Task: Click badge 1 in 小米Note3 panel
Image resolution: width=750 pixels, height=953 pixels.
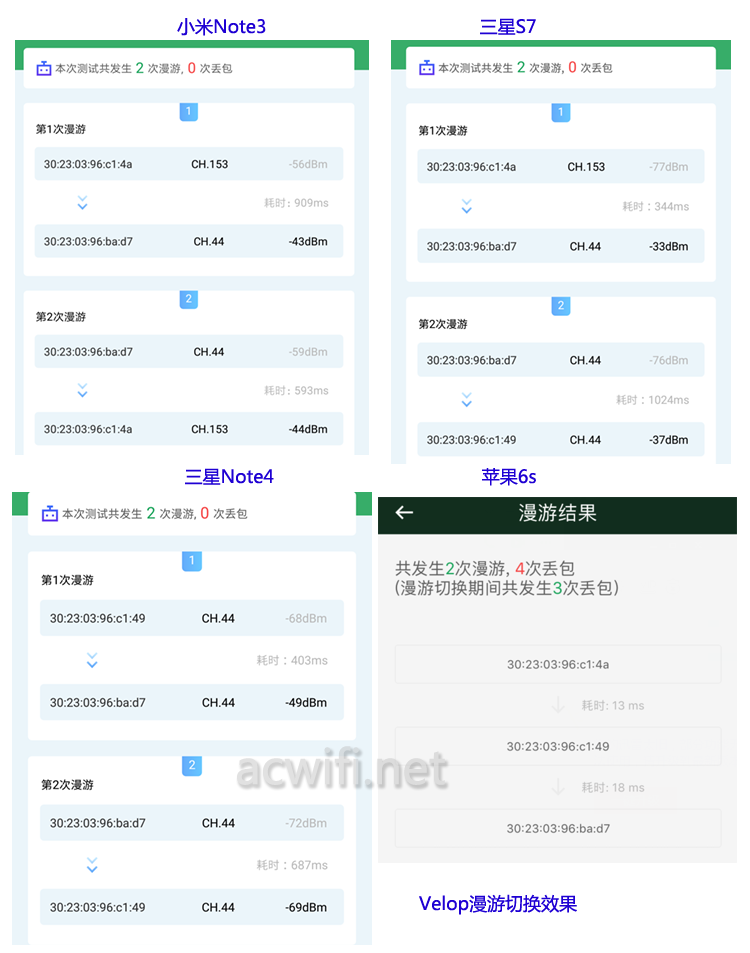Action: click(188, 111)
